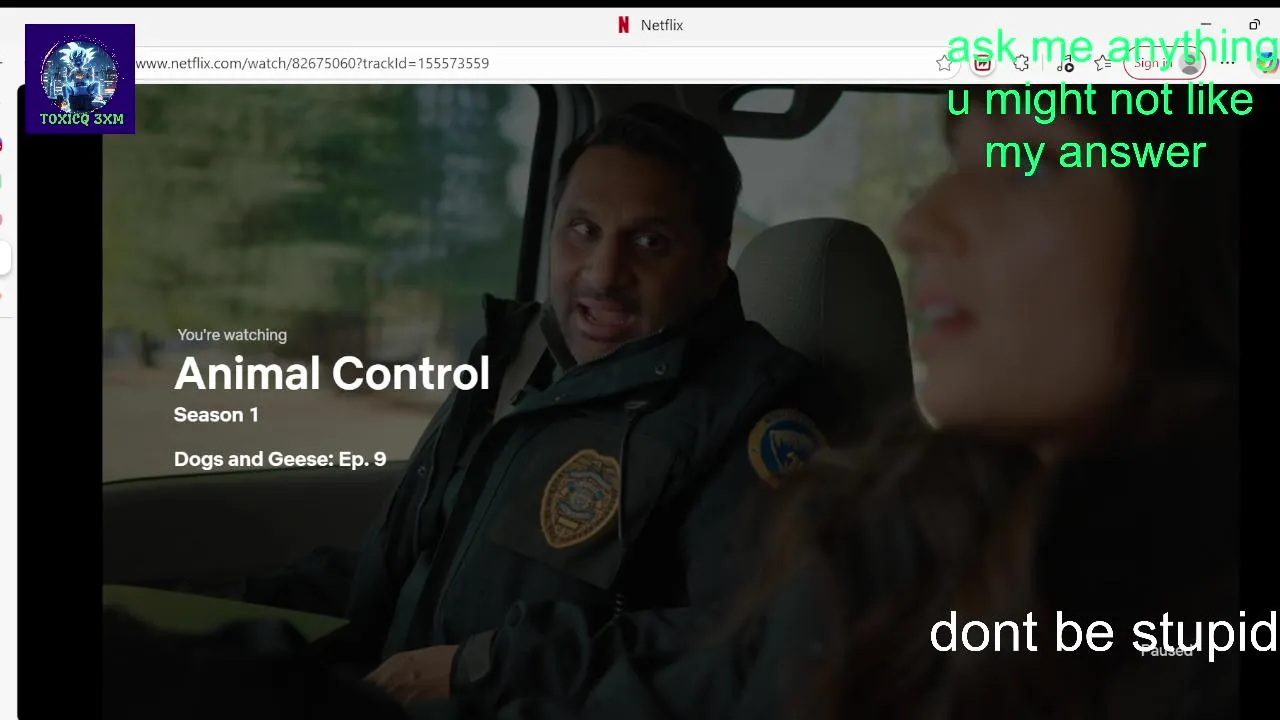Minimize the browser window
Viewport: 1280px width, 720px height.
(1206, 24)
